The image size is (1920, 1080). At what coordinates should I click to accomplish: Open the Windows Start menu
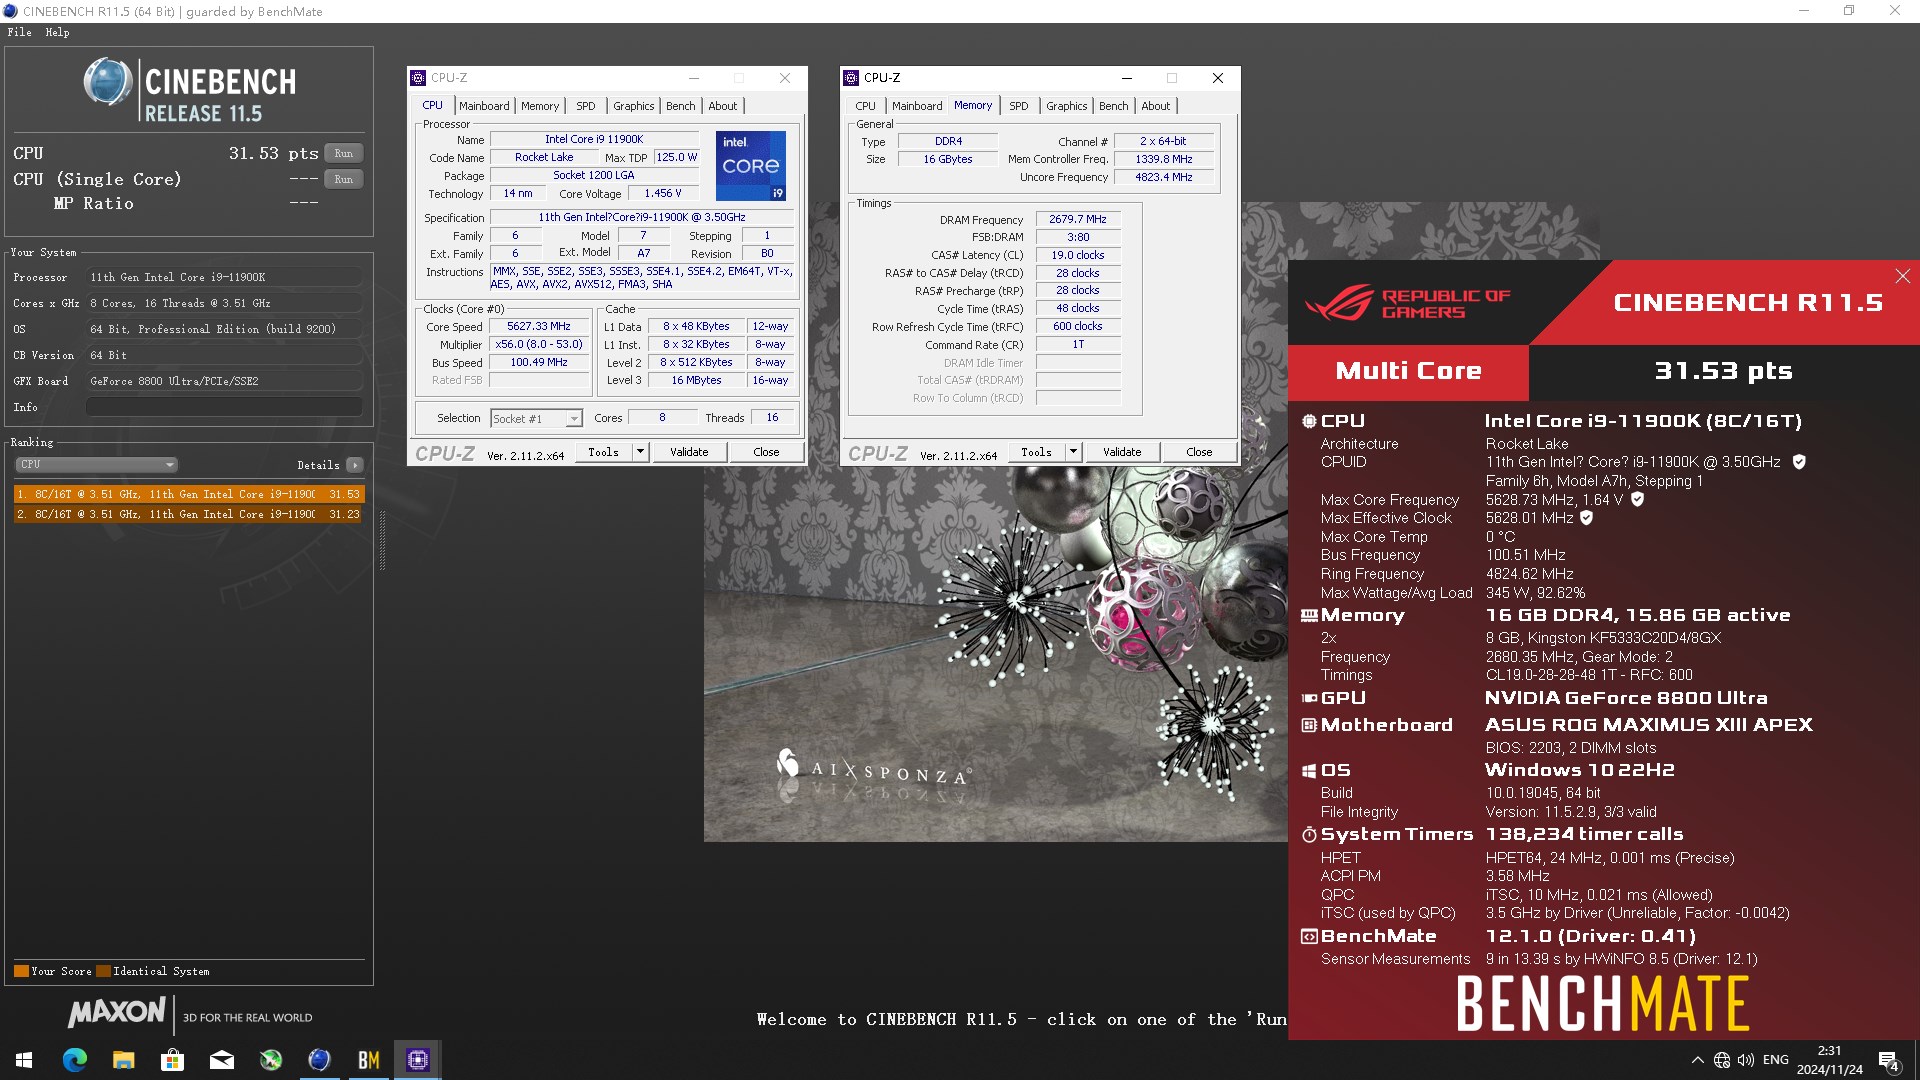click(24, 1060)
